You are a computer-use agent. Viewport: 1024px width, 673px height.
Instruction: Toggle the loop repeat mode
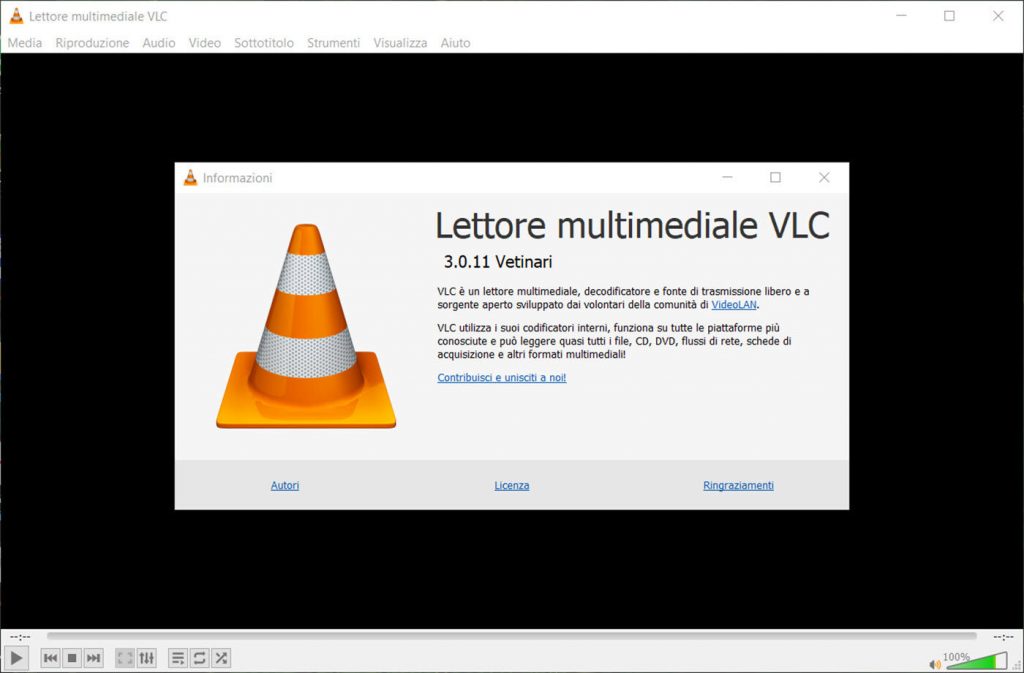click(199, 658)
